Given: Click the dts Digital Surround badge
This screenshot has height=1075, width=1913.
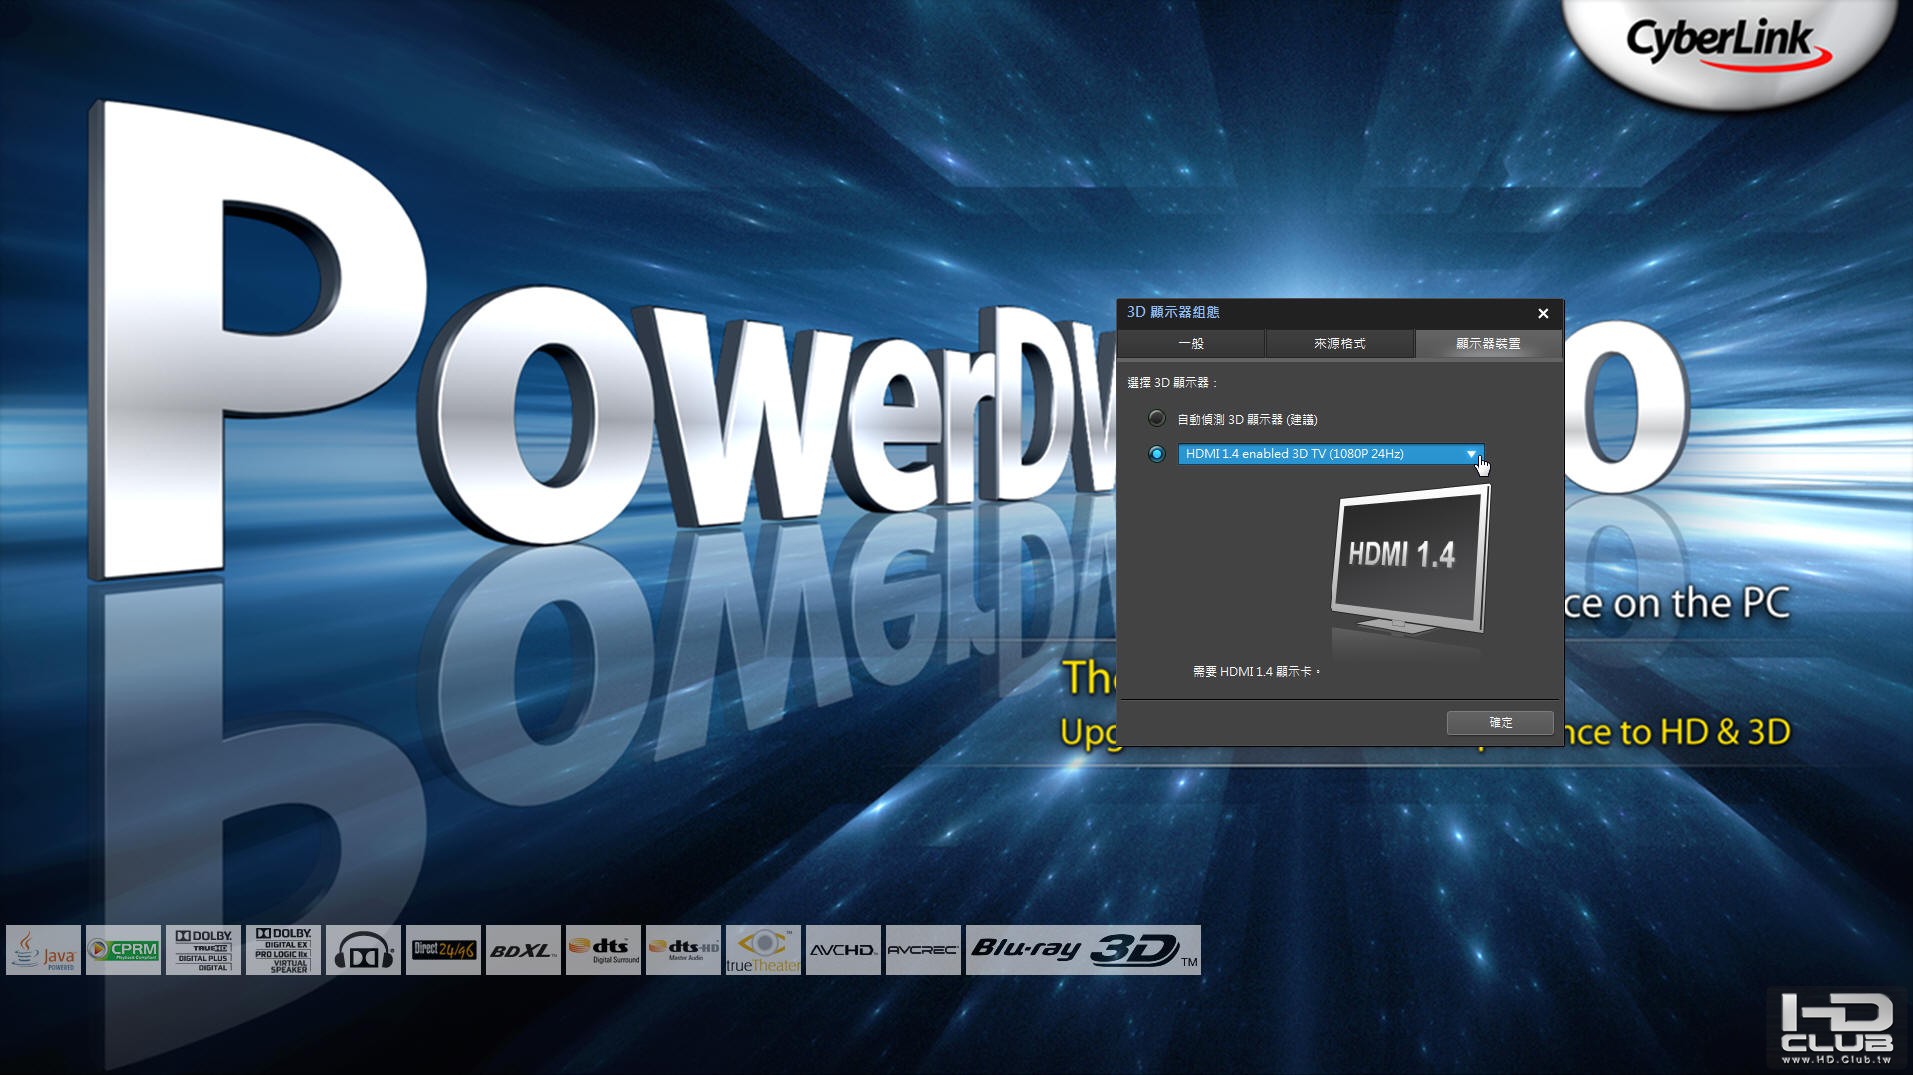Looking at the screenshot, I should point(603,950).
